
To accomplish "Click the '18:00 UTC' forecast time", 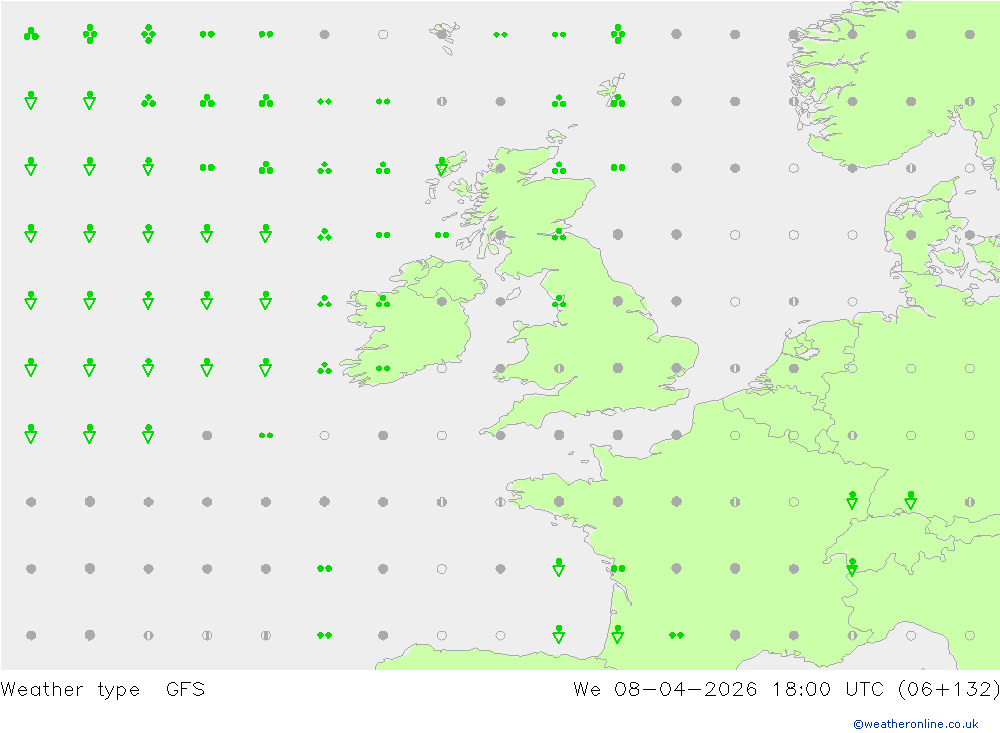I will pos(828,689).
